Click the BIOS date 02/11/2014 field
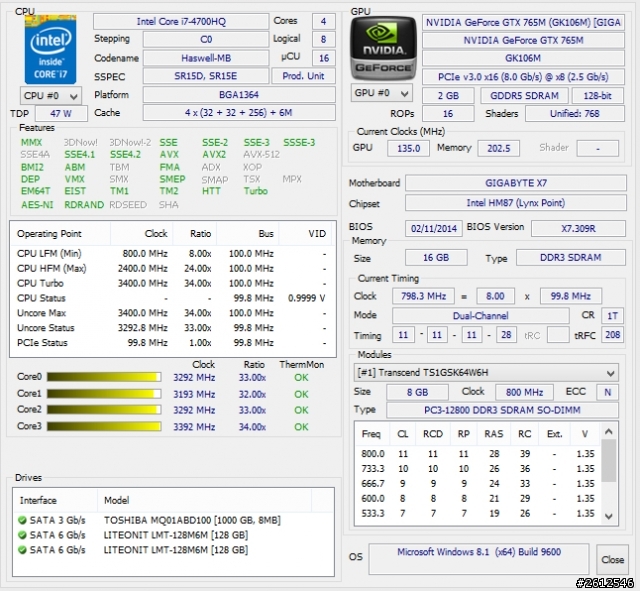The height and width of the screenshot is (591, 640). (433, 228)
